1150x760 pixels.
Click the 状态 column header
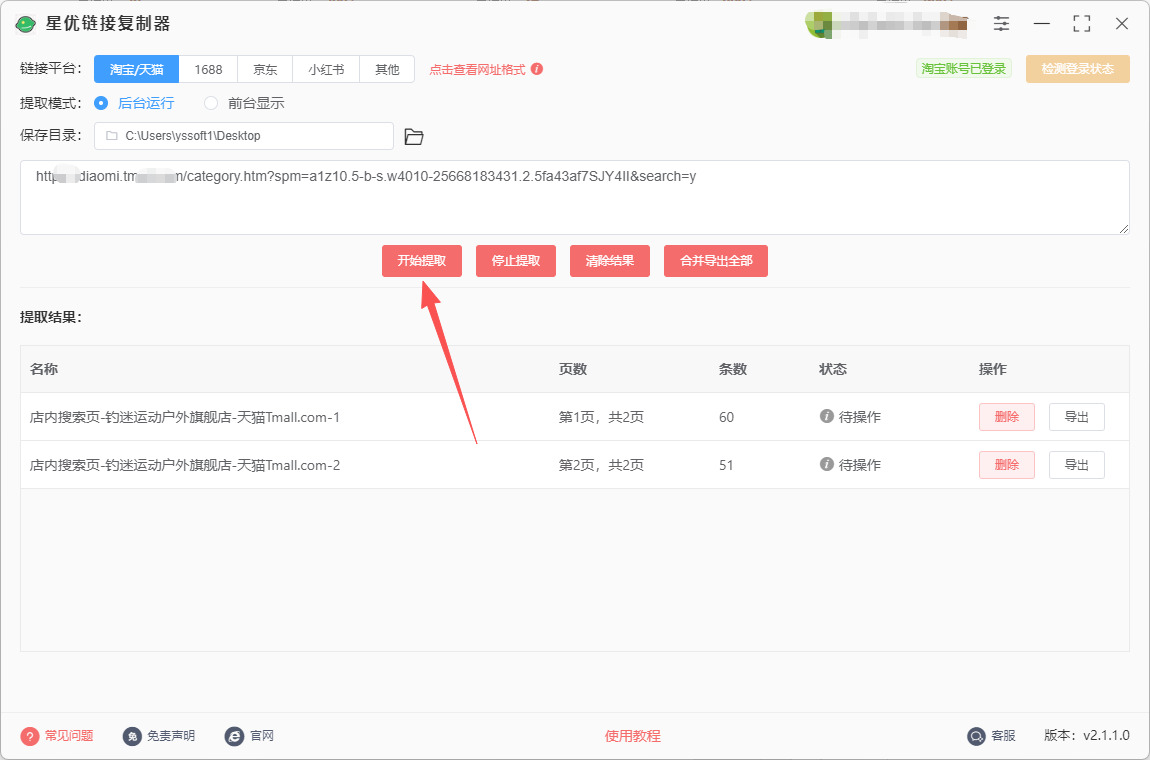833,369
